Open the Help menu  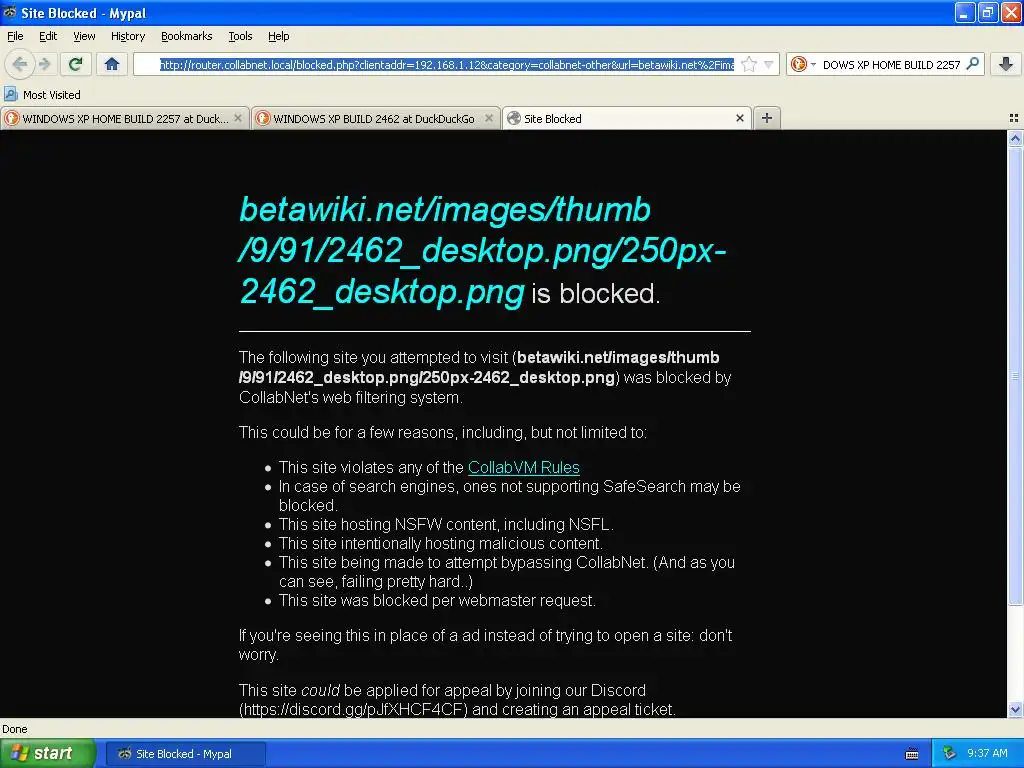pyautogui.click(x=279, y=36)
